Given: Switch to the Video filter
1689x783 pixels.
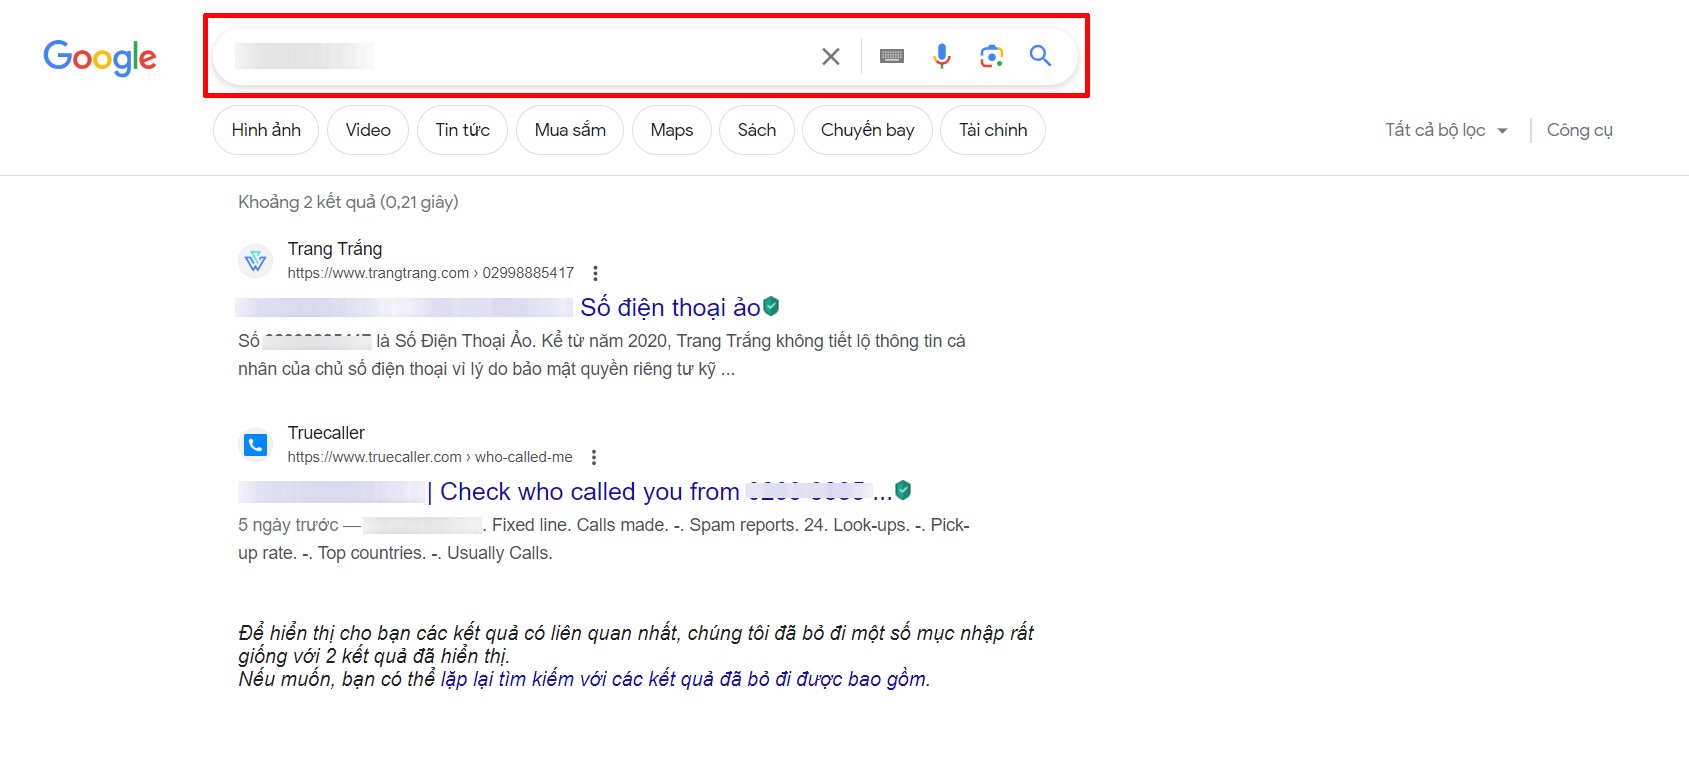Looking at the screenshot, I should (368, 130).
